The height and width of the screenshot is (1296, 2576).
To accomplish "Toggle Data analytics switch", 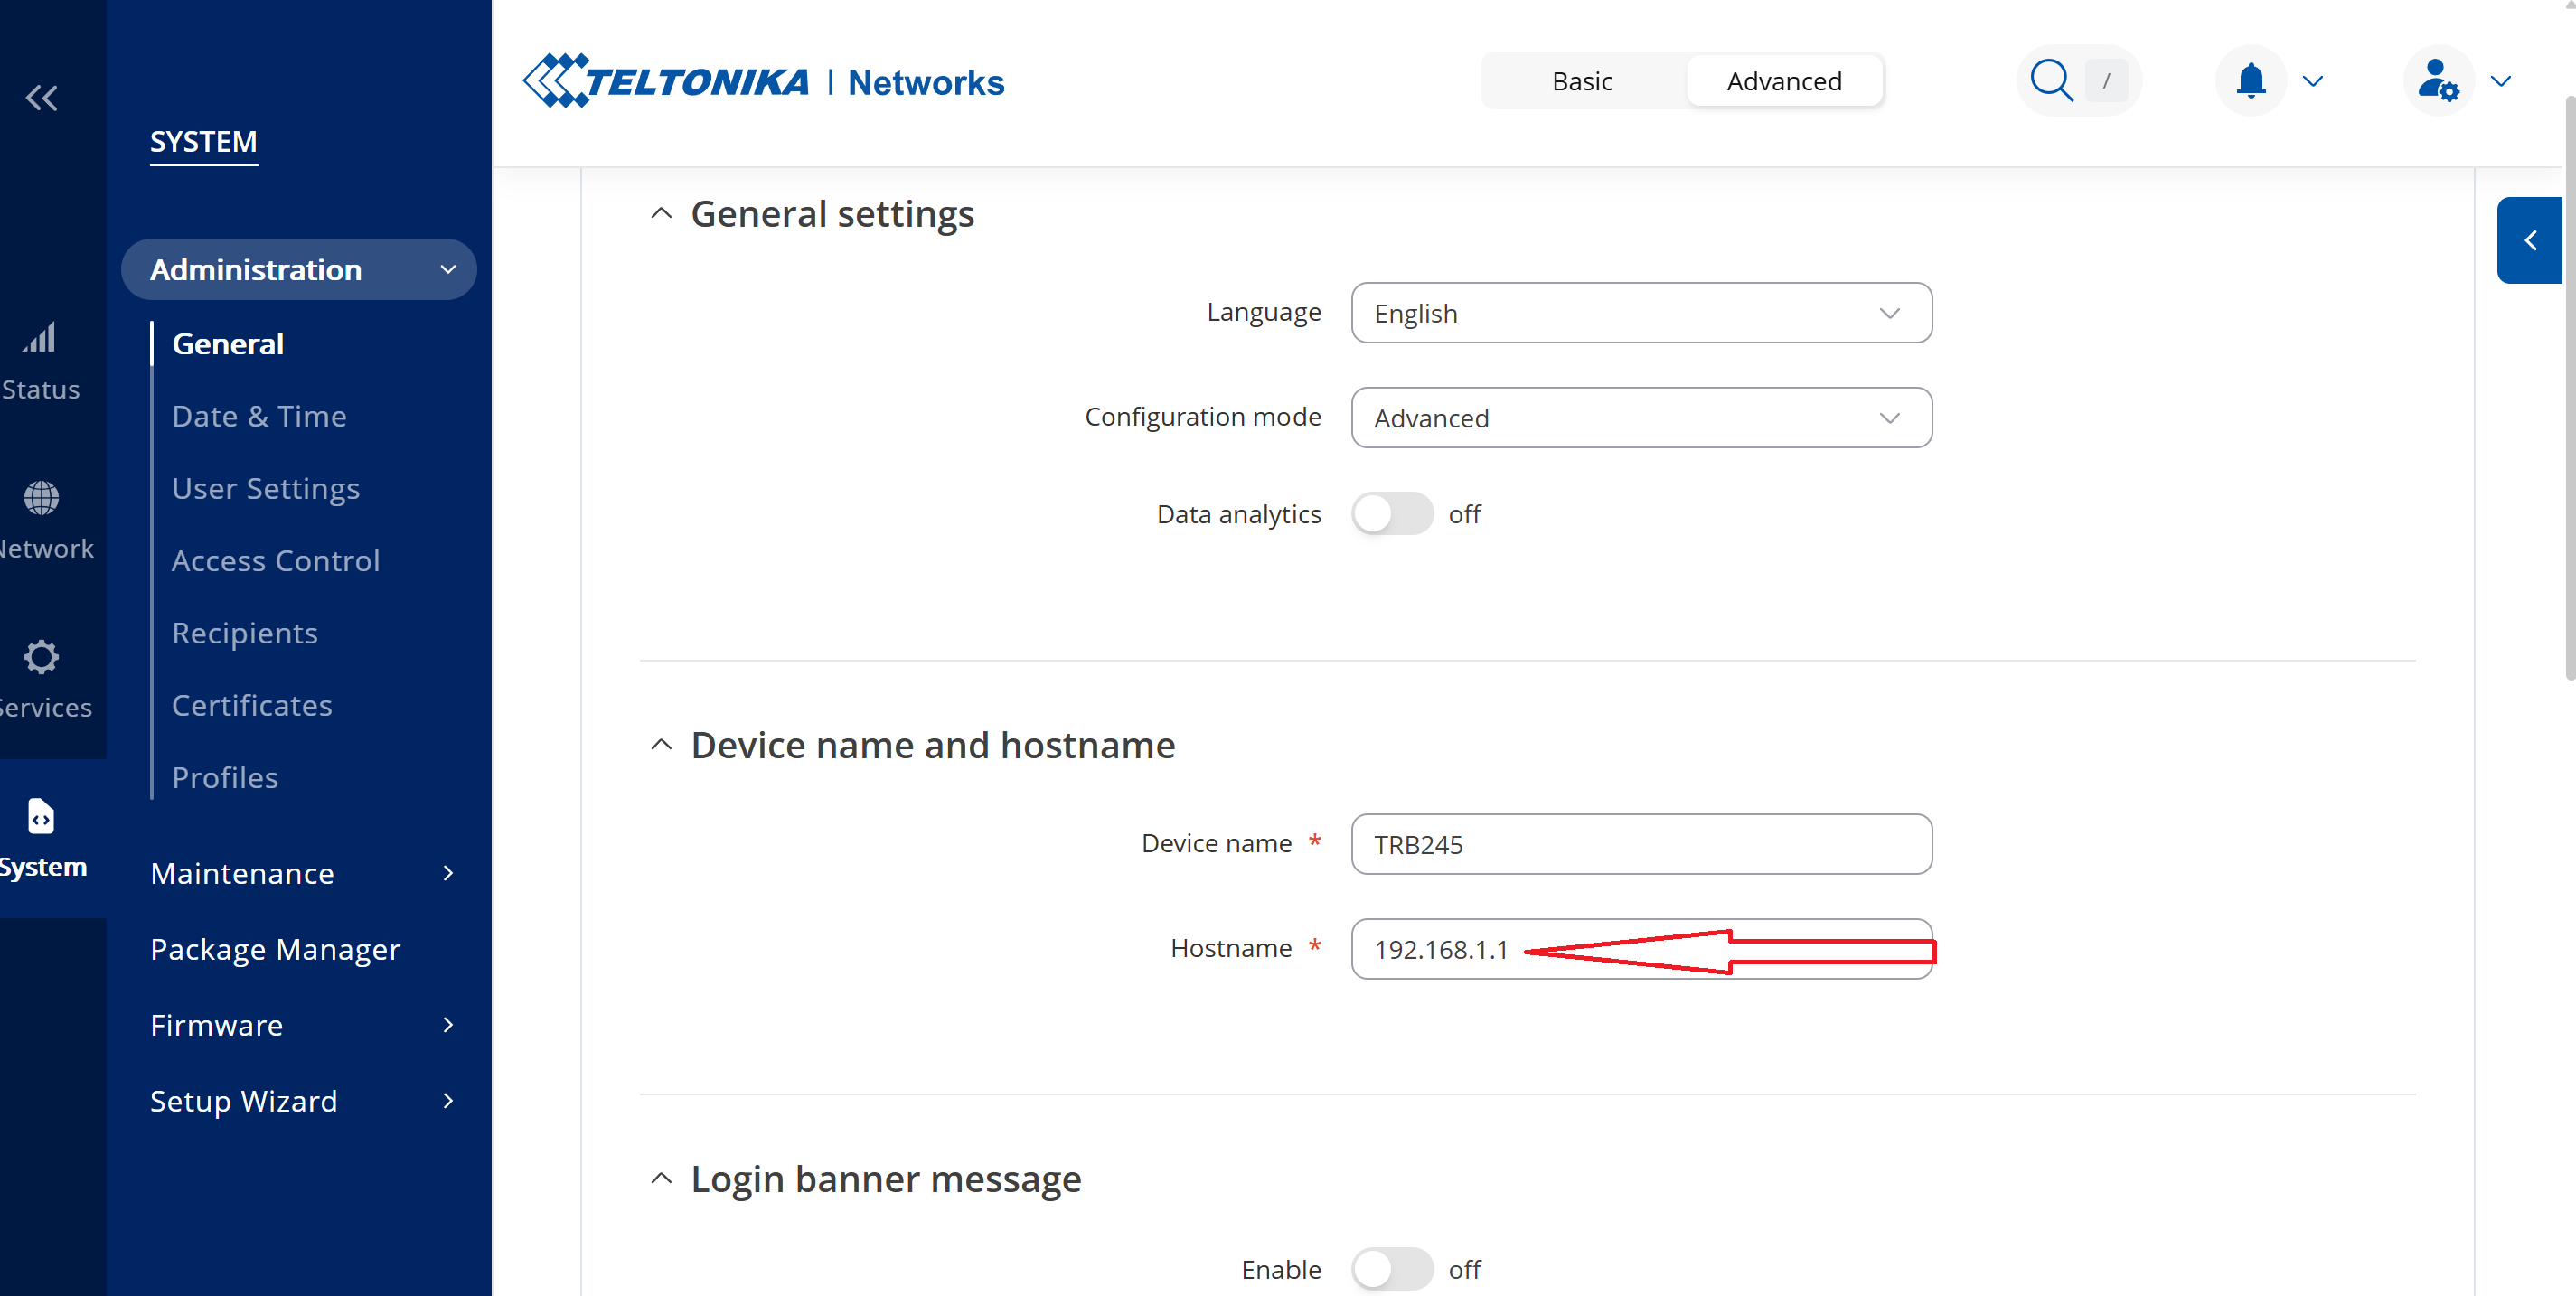I will [1392, 514].
